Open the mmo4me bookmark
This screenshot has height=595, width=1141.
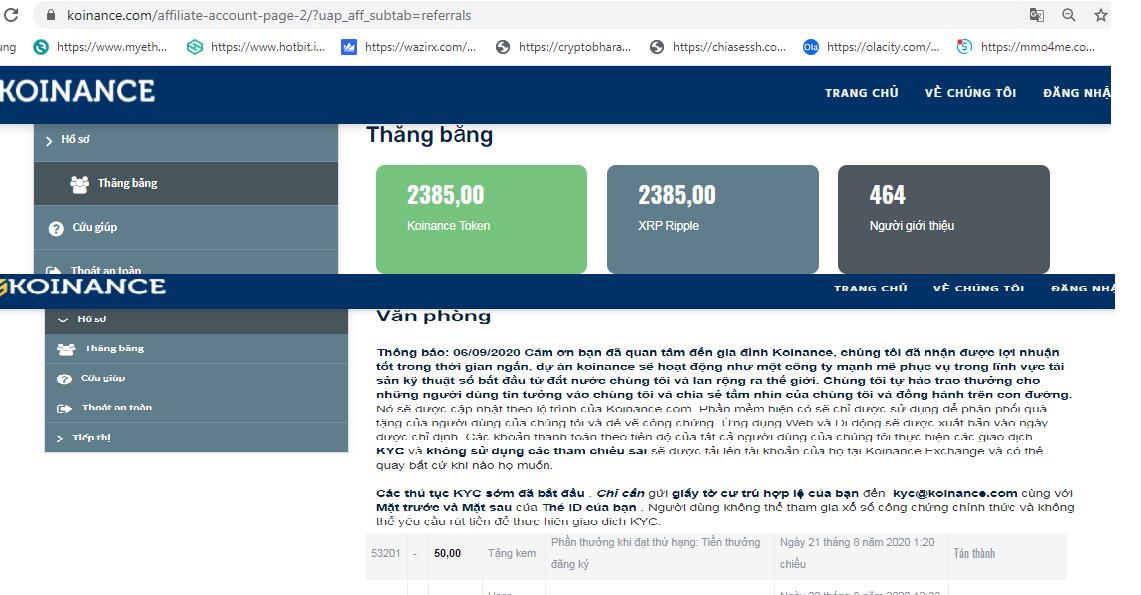point(1025,47)
